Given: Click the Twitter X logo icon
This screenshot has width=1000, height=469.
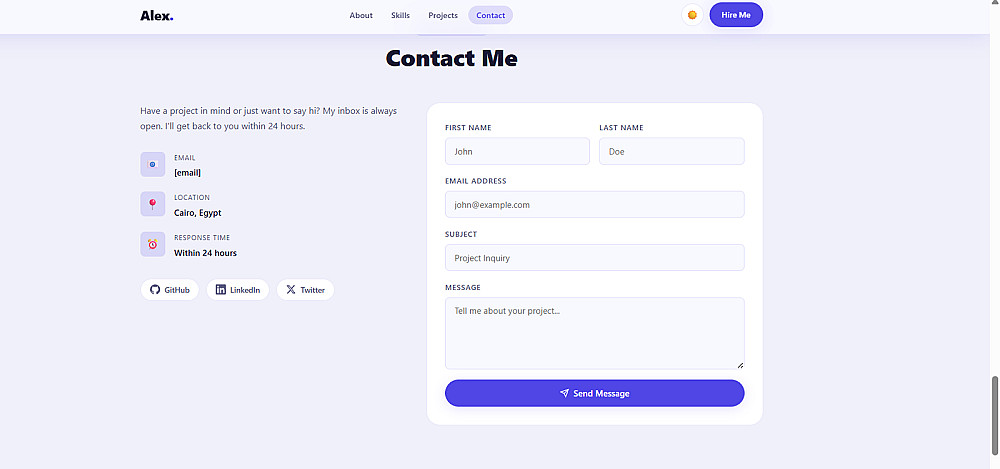Looking at the screenshot, I should pyautogui.click(x=291, y=290).
